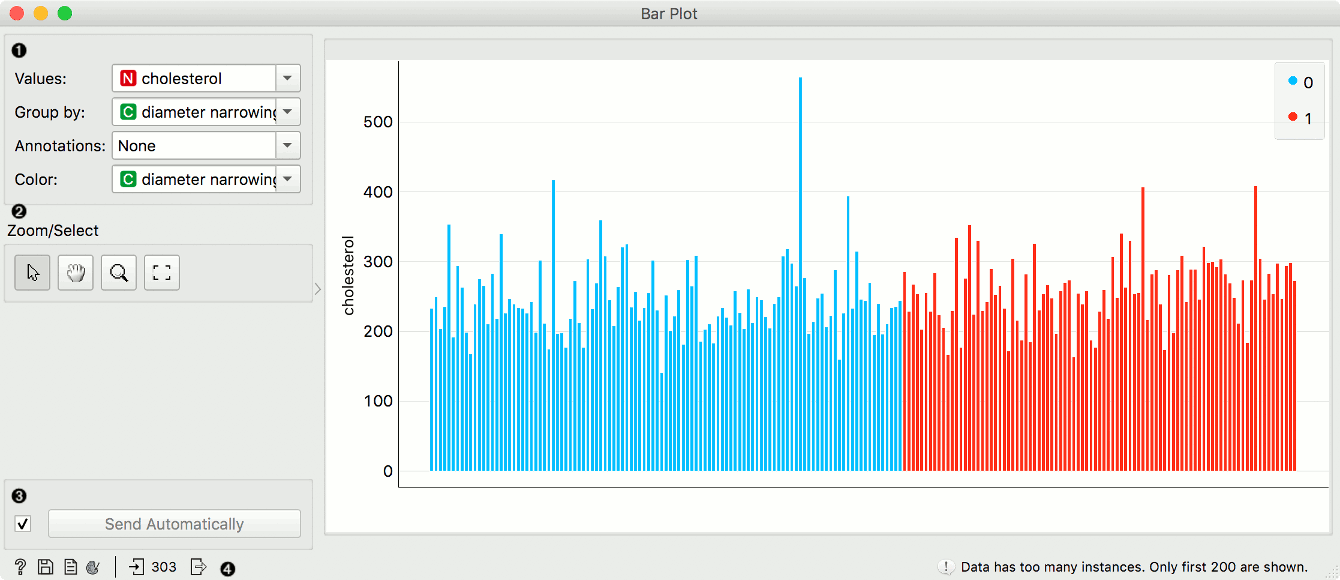Open the Values cholesterol dropdown
Screen dimensions: 1340x580
[x=206, y=78]
